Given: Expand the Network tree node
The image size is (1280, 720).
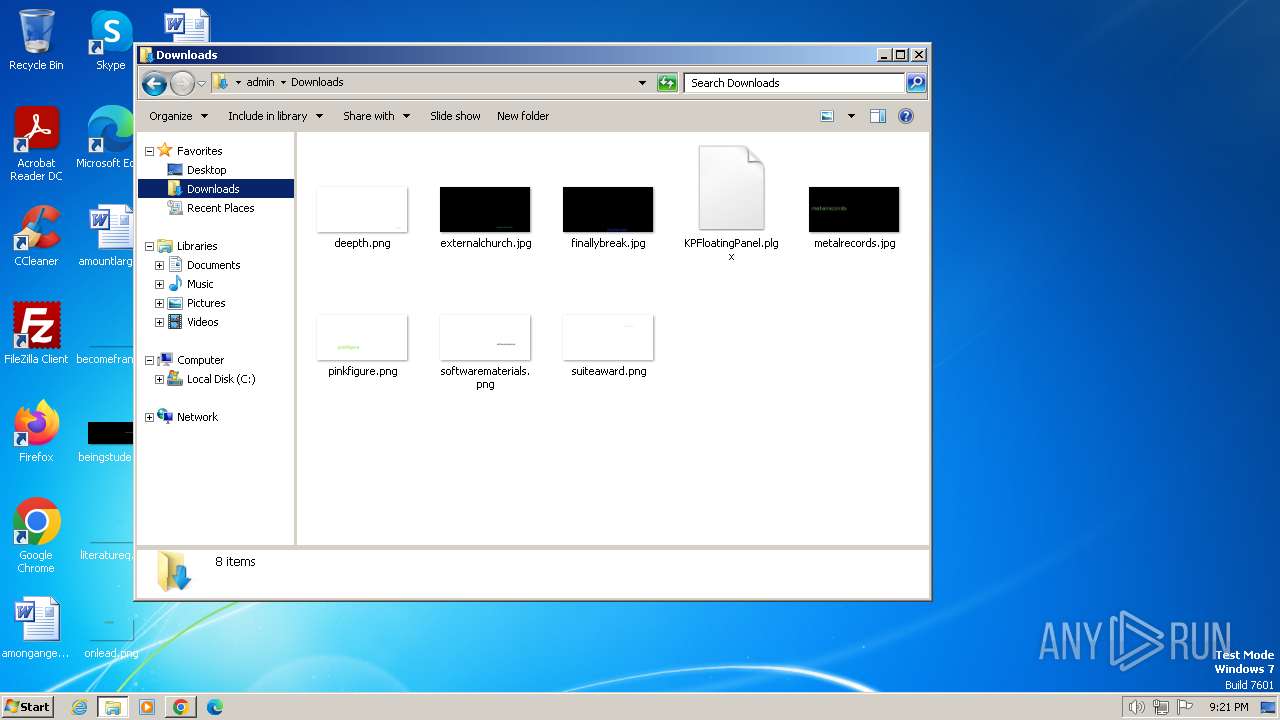Looking at the screenshot, I should (149, 417).
